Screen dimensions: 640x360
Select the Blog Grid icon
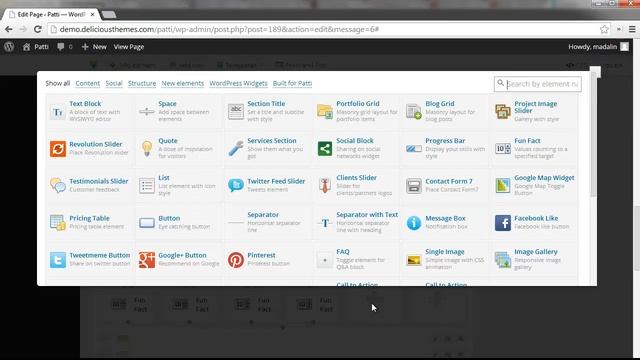(x=413, y=111)
